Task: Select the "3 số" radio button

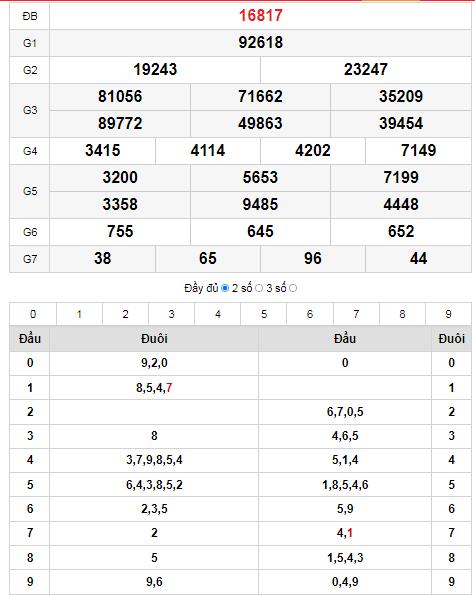Action: [293, 288]
